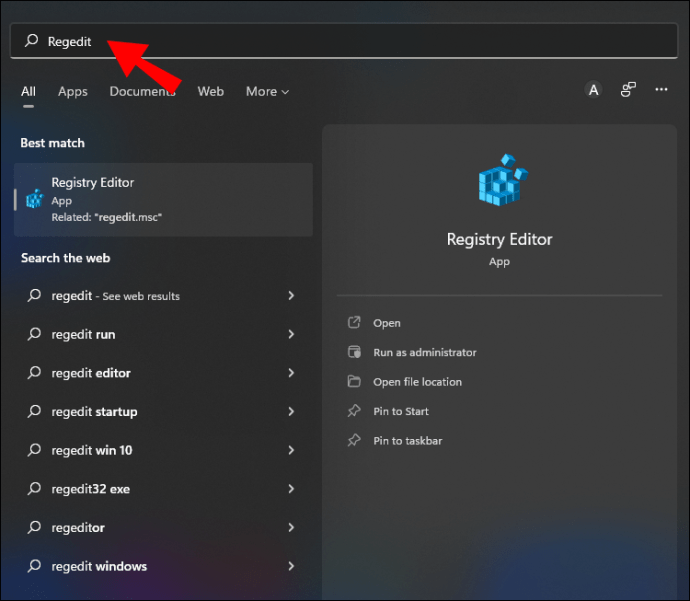Click the Open action's launch icon
Screen dimensions: 690x601
click(354, 322)
